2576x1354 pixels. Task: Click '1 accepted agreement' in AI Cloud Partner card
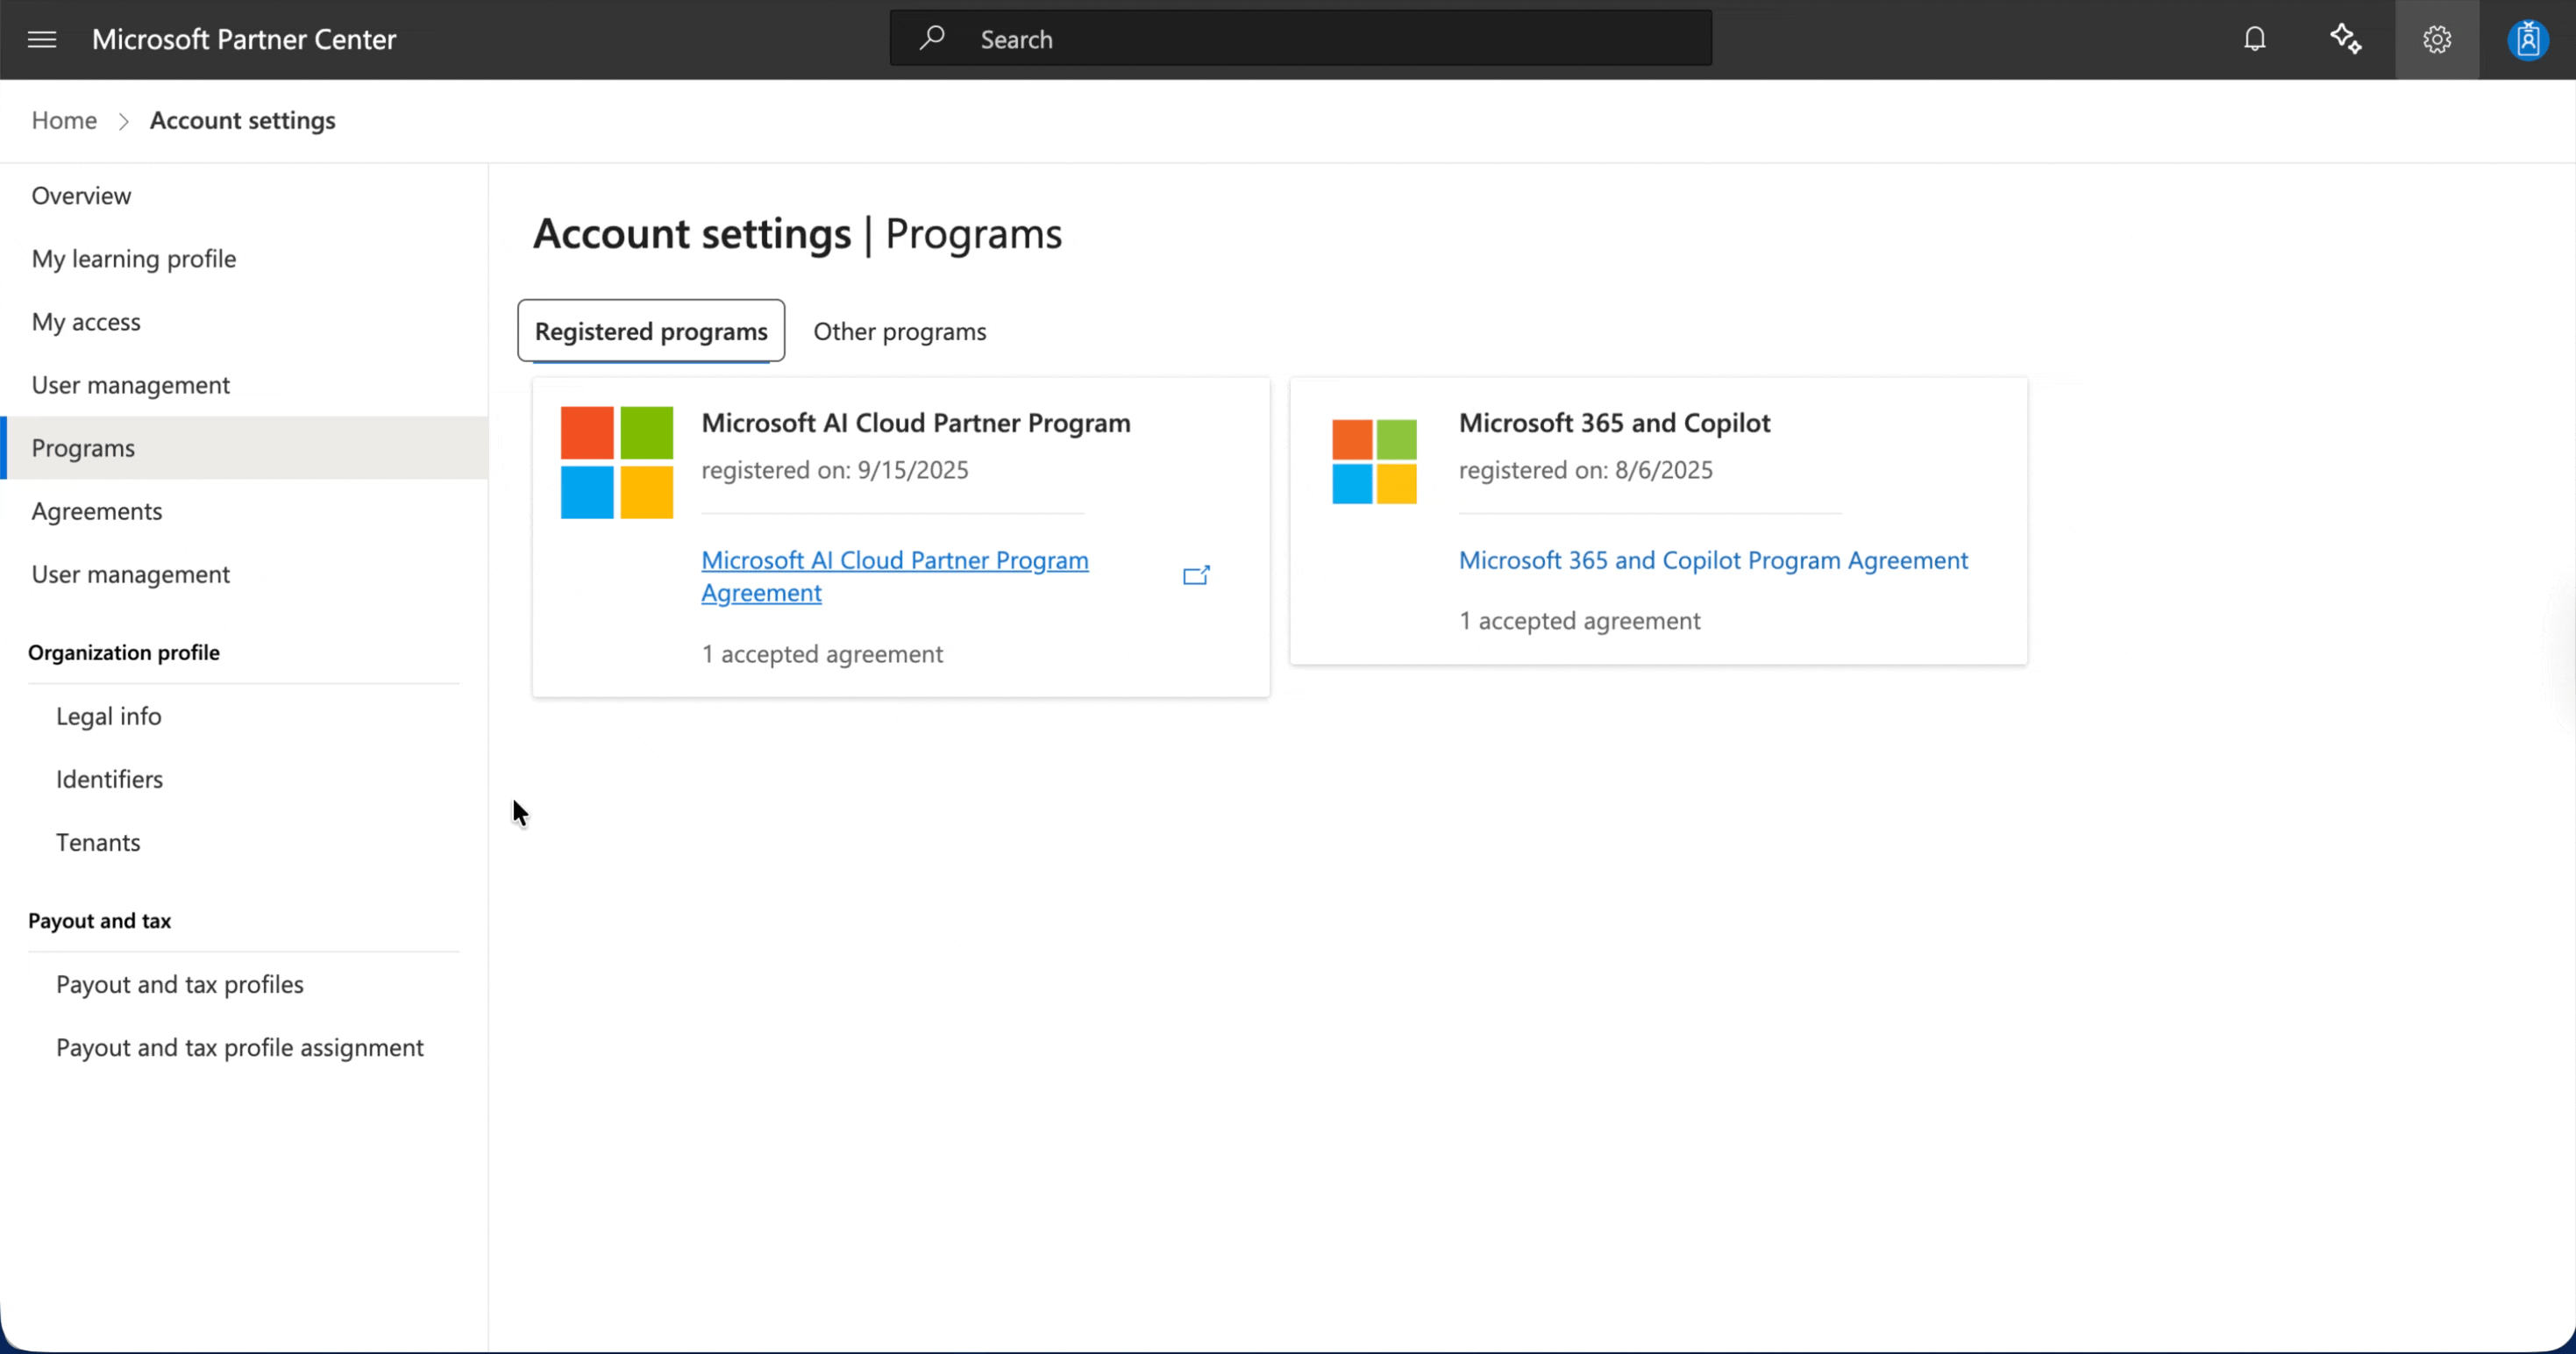click(822, 653)
